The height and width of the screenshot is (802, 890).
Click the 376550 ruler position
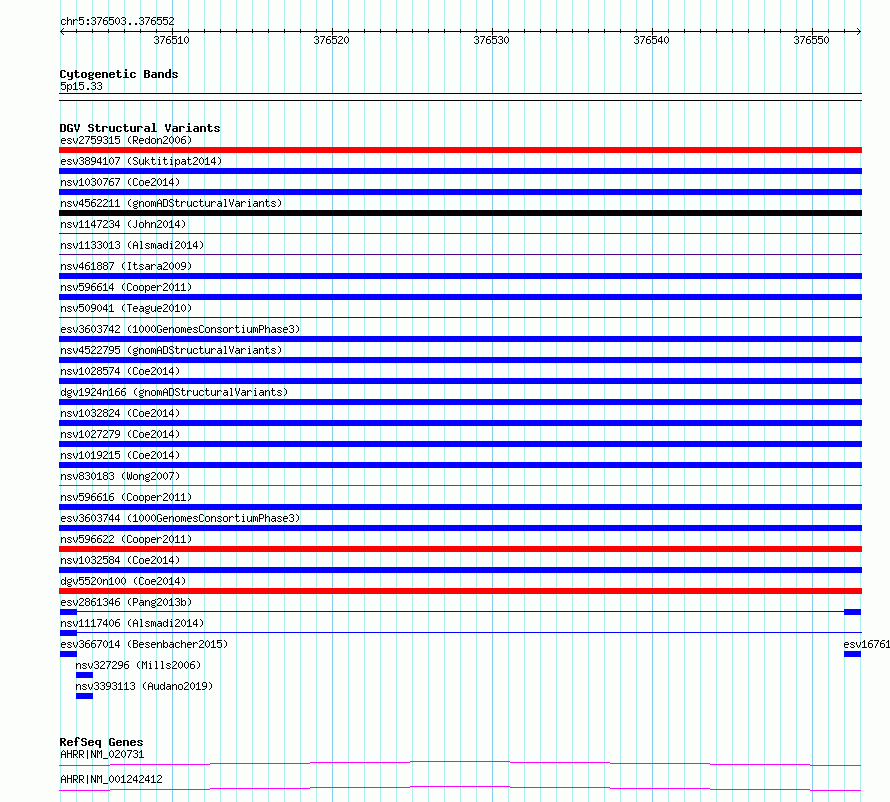tap(812, 40)
